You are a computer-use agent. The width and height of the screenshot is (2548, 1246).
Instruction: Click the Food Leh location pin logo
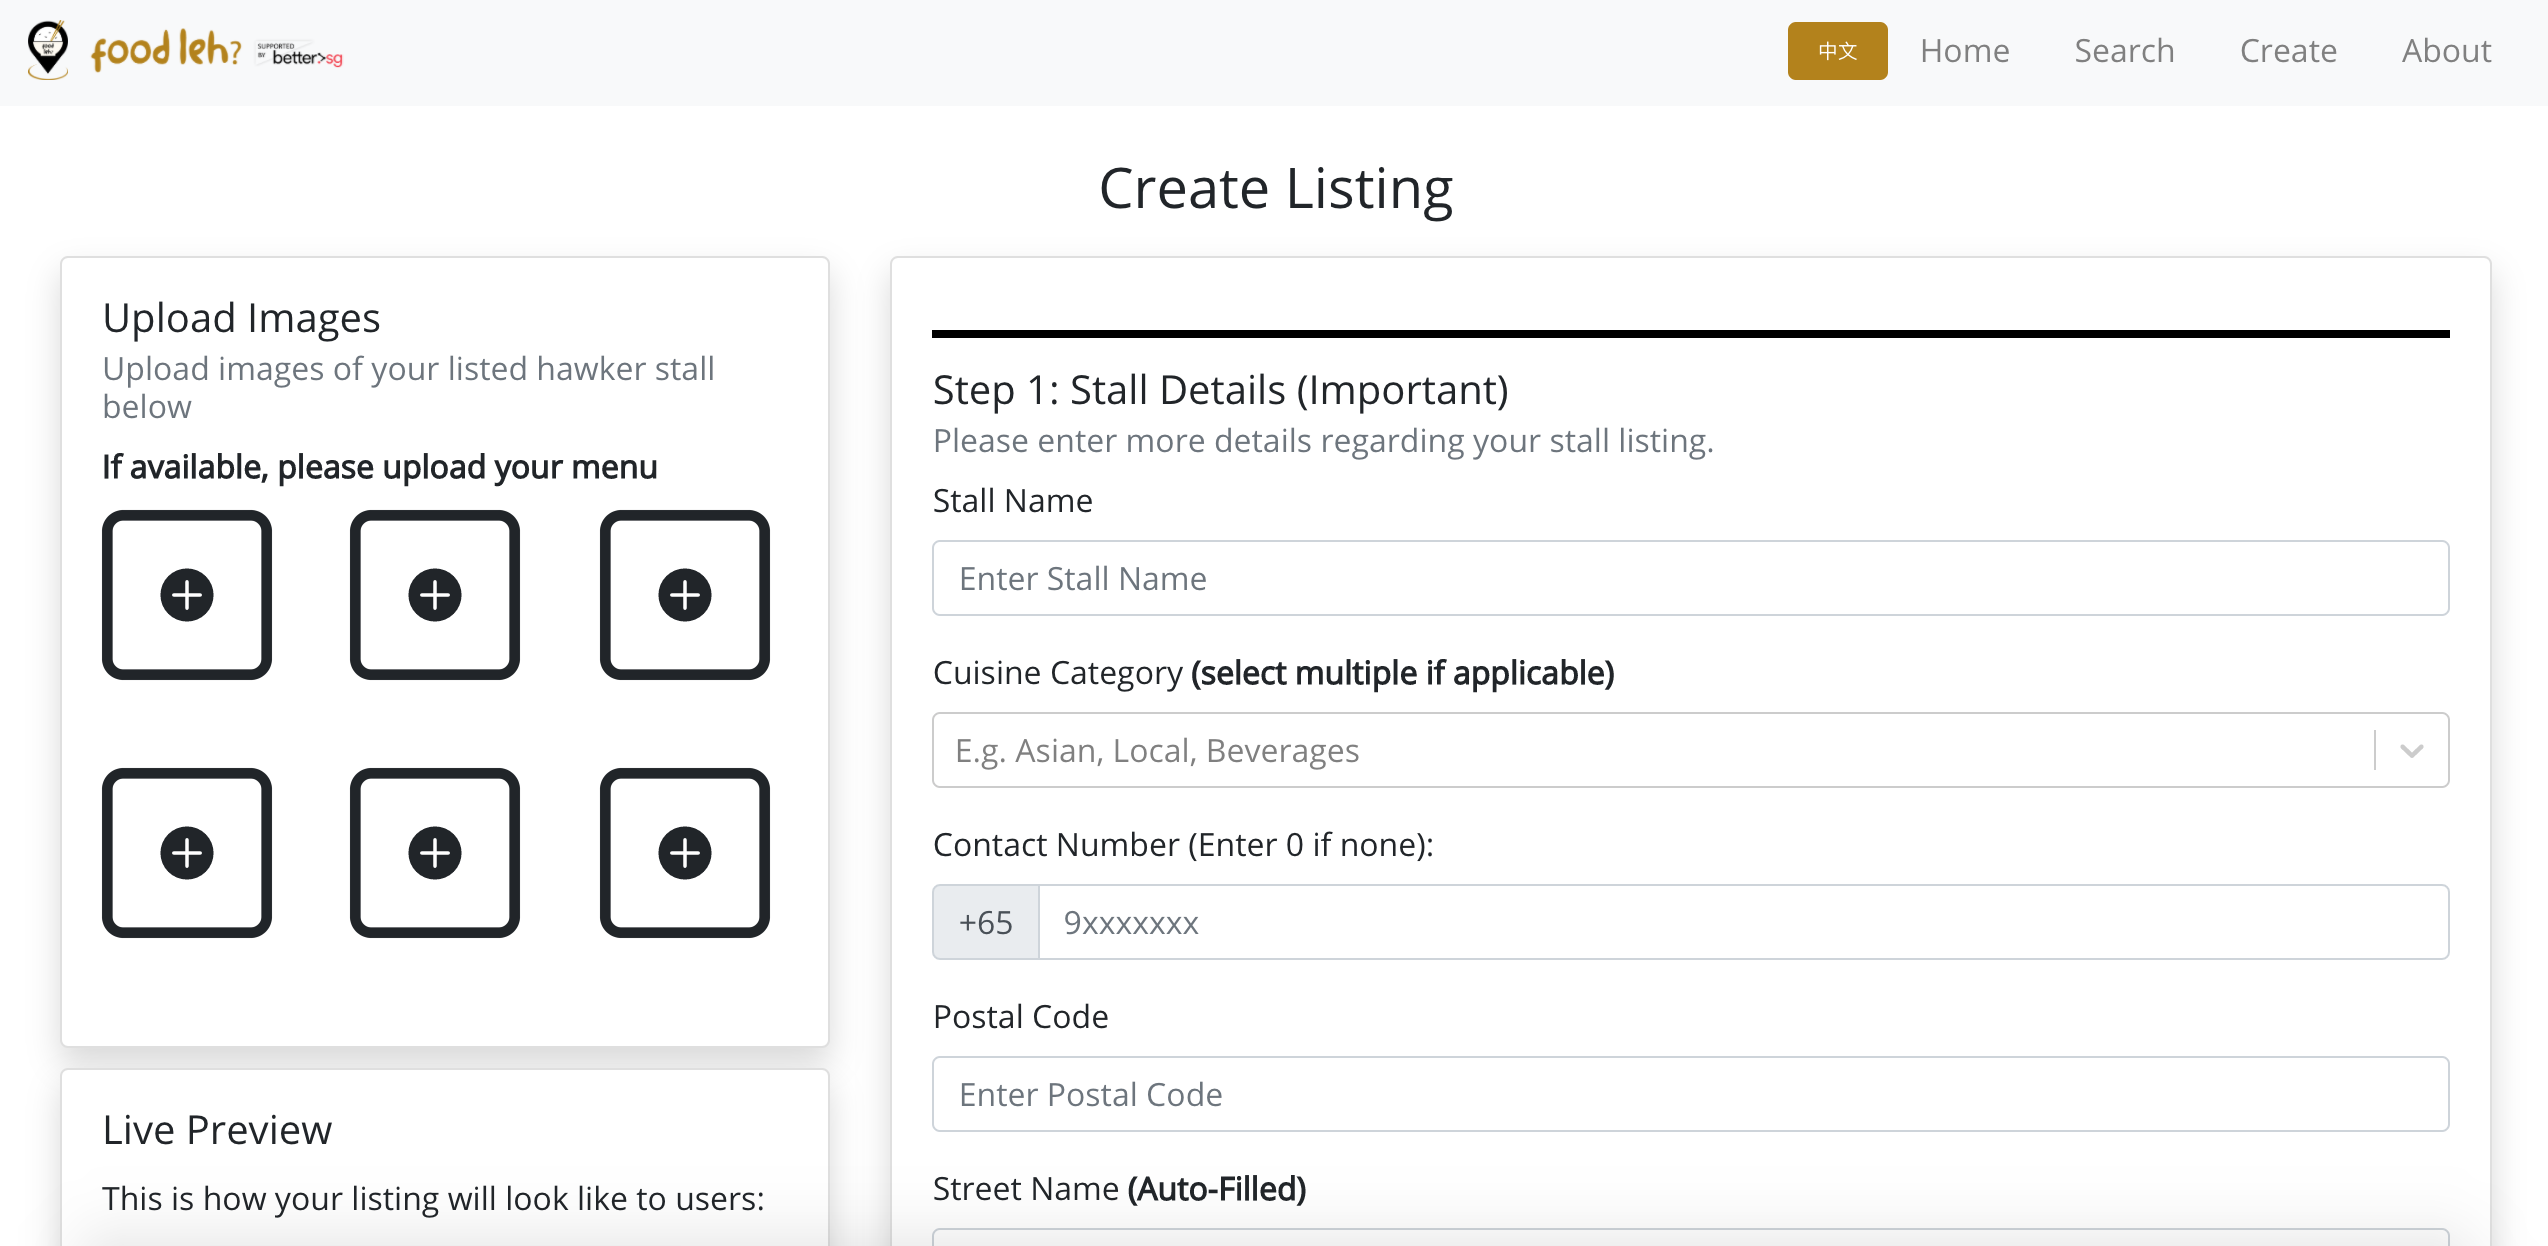coord(47,50)
